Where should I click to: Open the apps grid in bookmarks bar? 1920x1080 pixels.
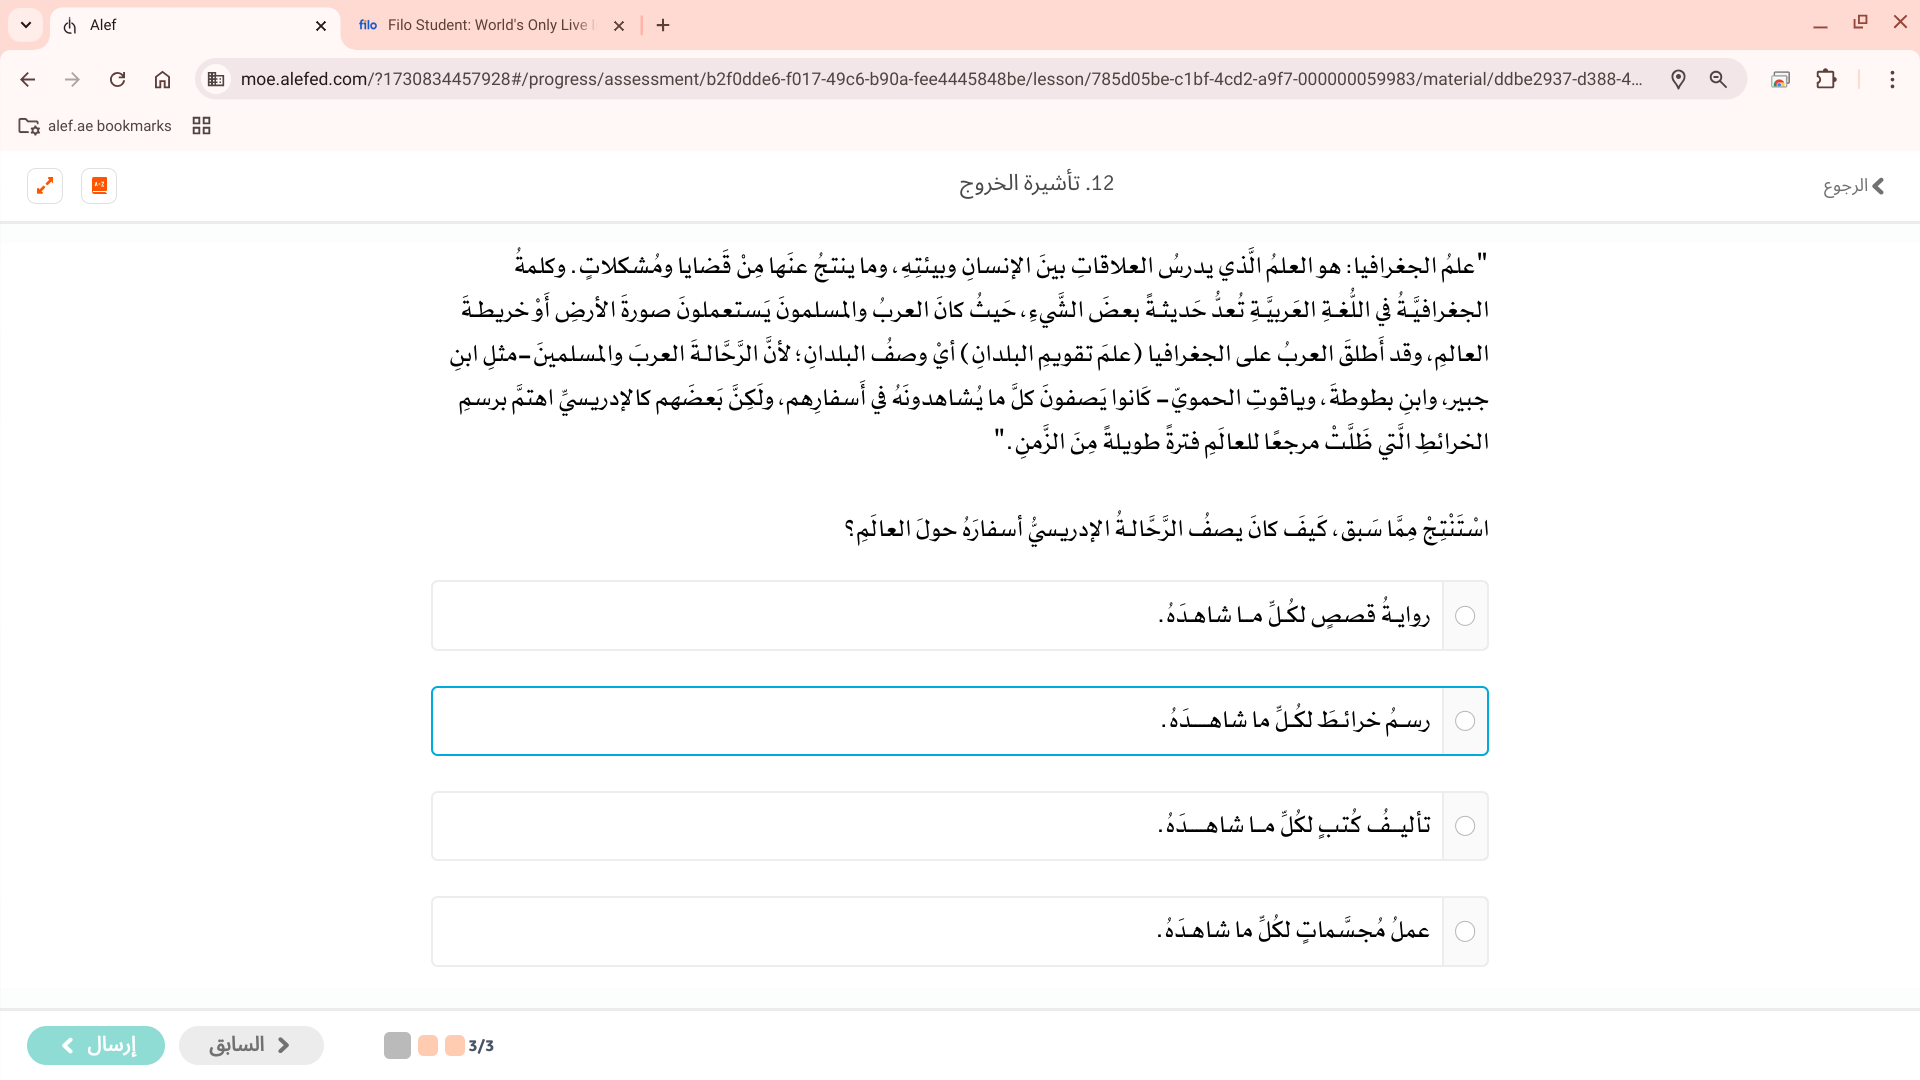click(201, 126)
